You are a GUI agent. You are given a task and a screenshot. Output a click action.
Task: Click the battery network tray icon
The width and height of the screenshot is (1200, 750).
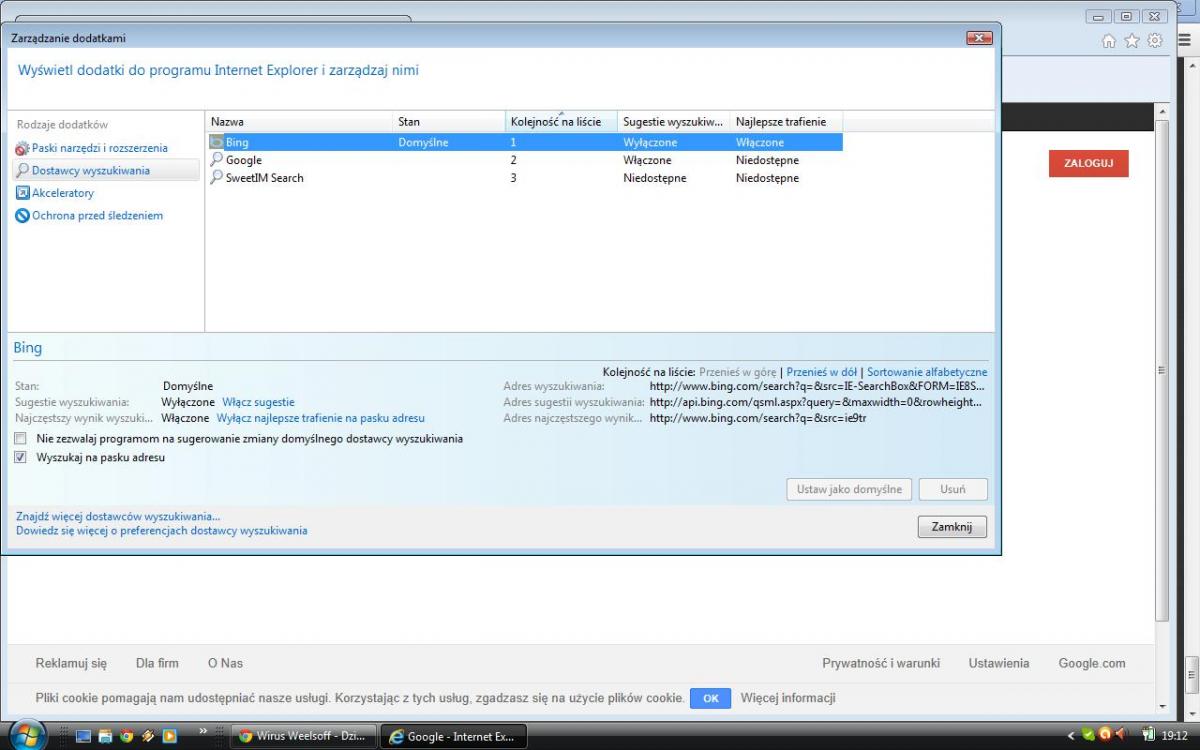pyautogui.click(x=1149, y=735)
